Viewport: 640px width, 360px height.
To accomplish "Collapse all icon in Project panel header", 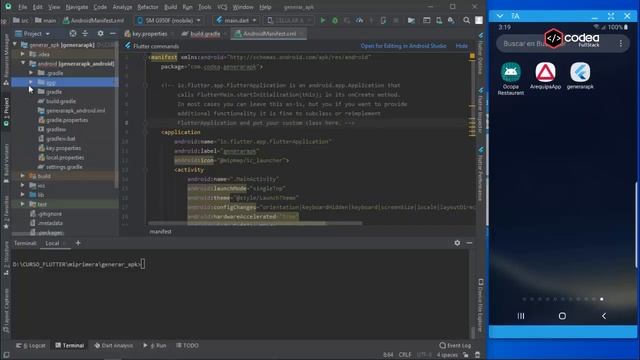I will [x=85, y=33].
